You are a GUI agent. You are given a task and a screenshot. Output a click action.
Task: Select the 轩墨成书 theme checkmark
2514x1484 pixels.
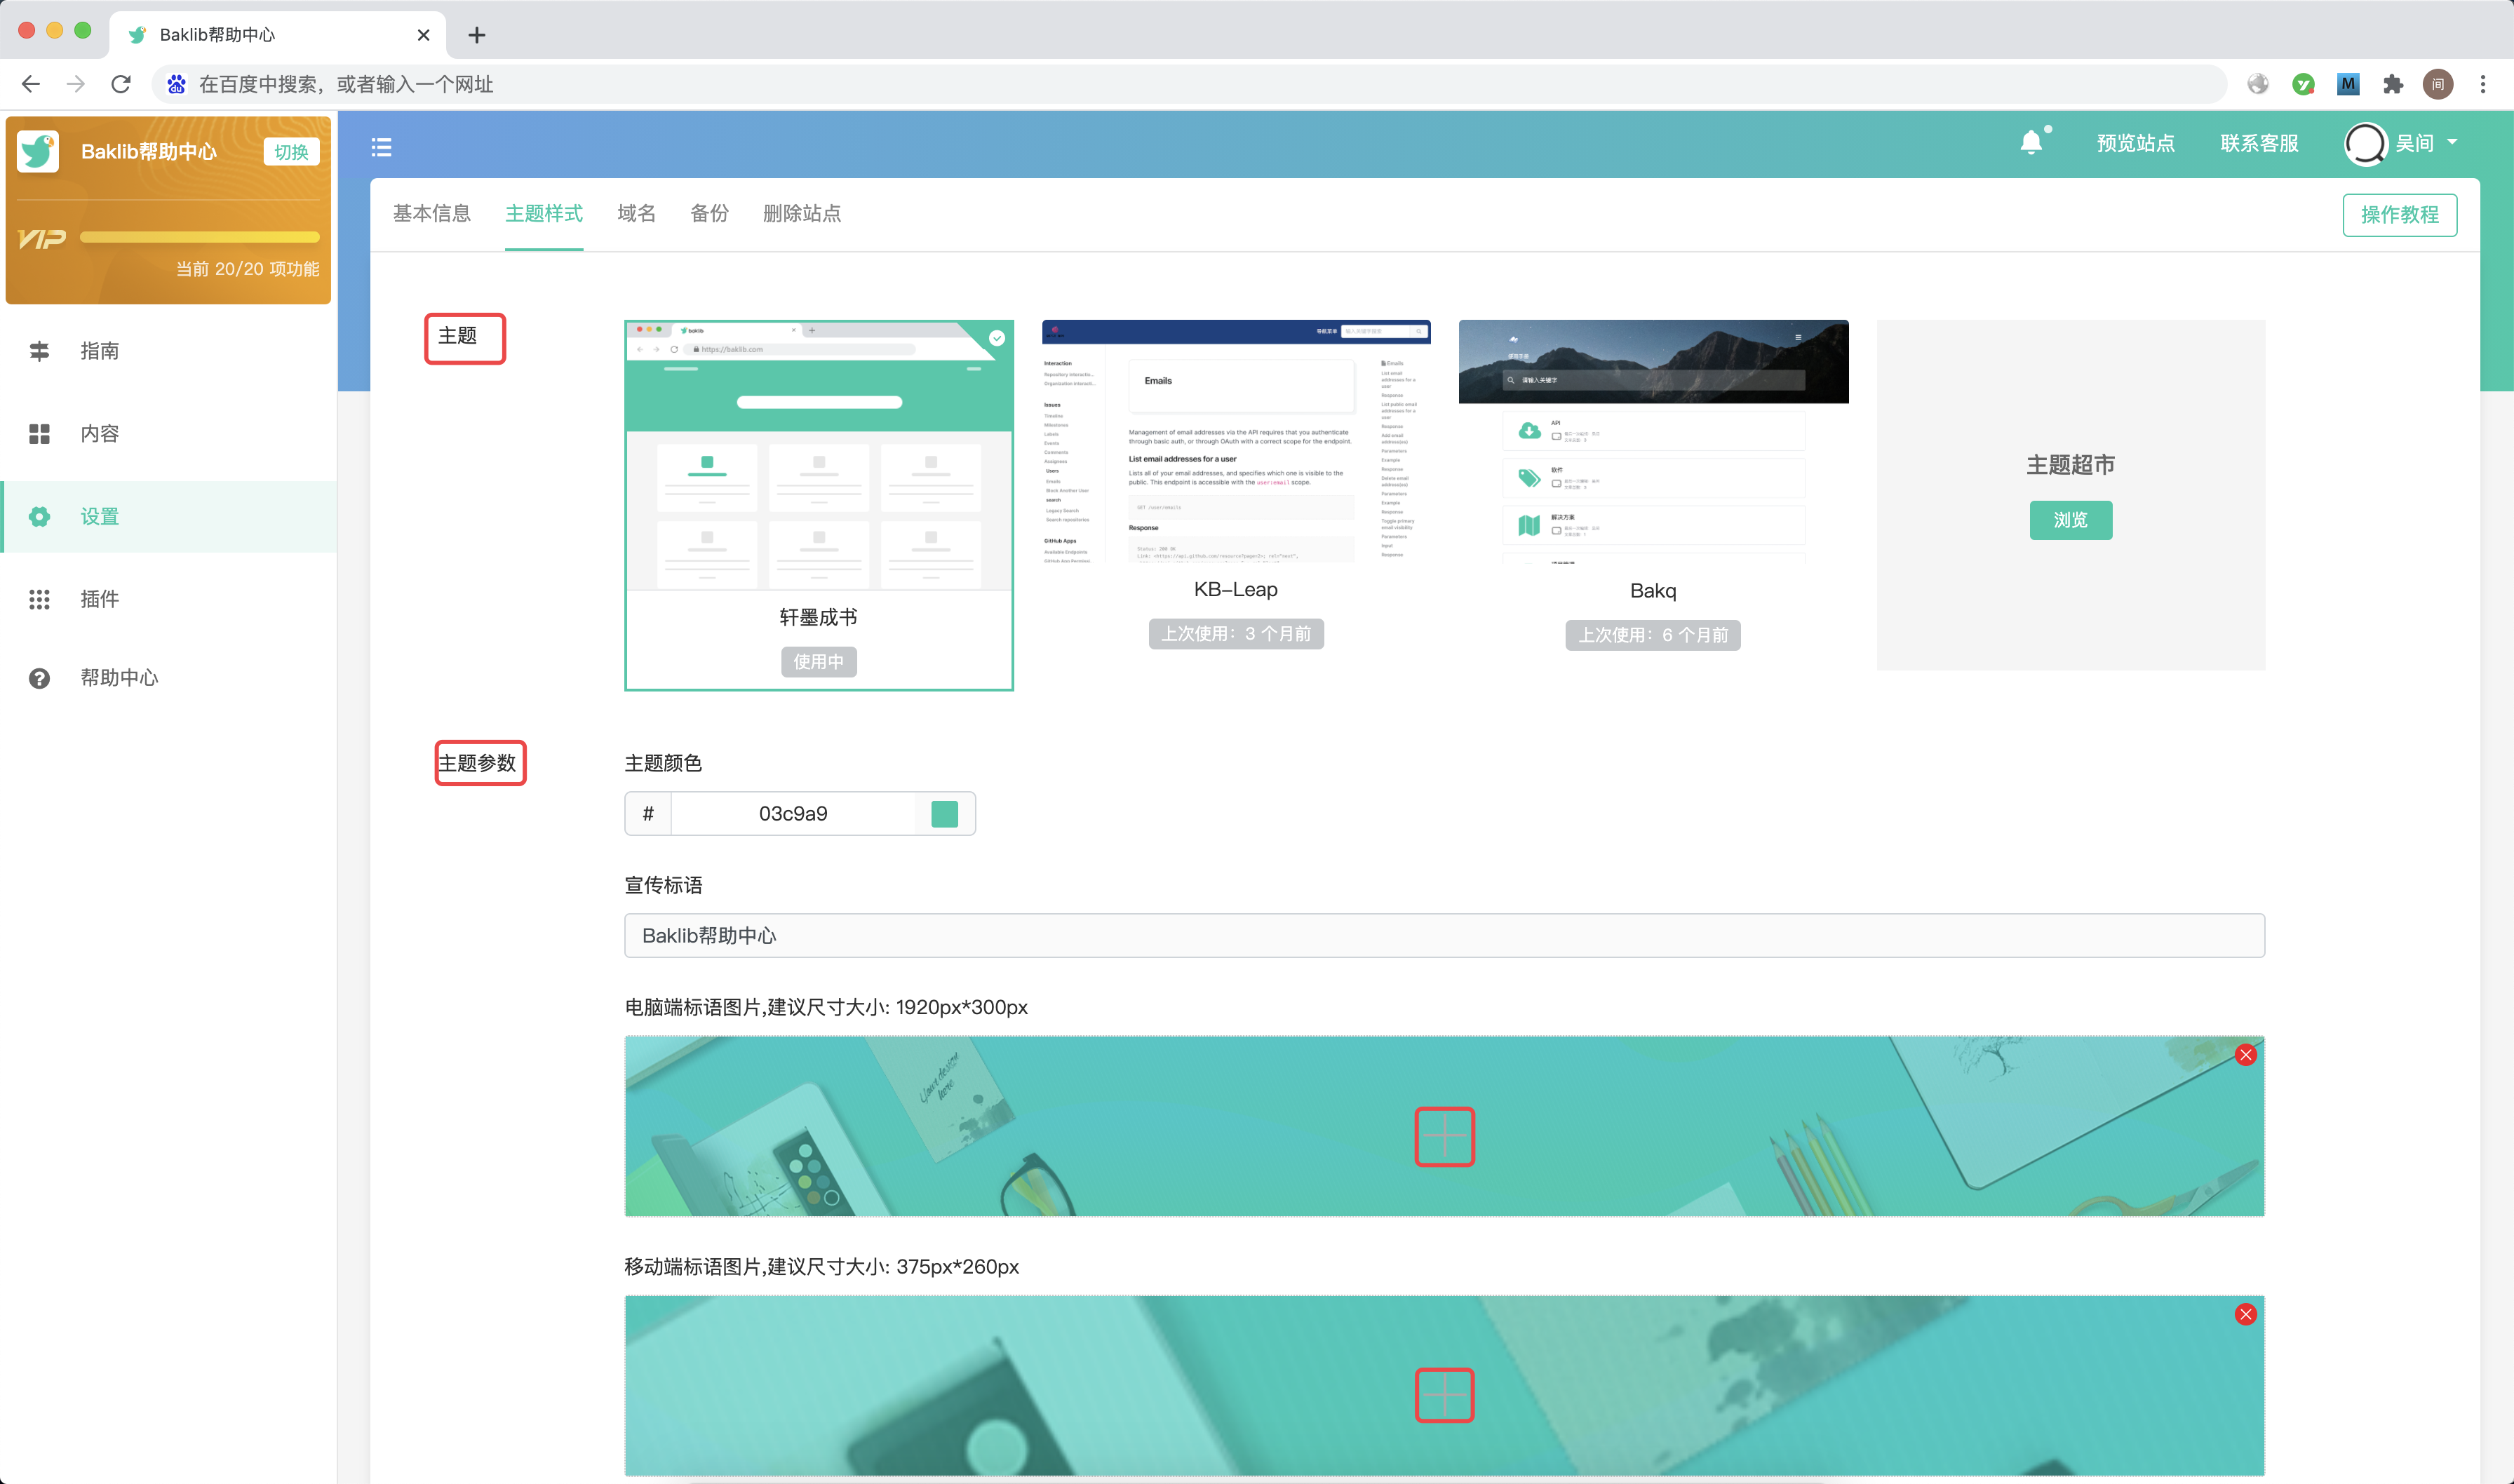pos(996,338)
